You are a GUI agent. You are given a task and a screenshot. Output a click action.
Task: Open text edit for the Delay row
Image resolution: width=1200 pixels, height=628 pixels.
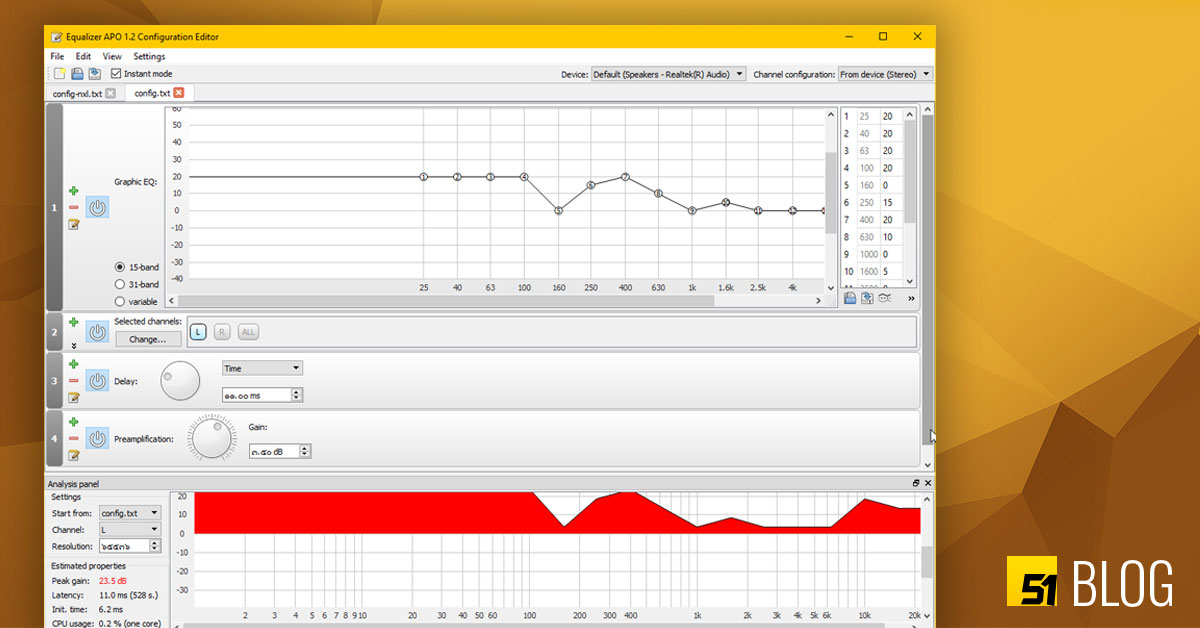[73, 397]
